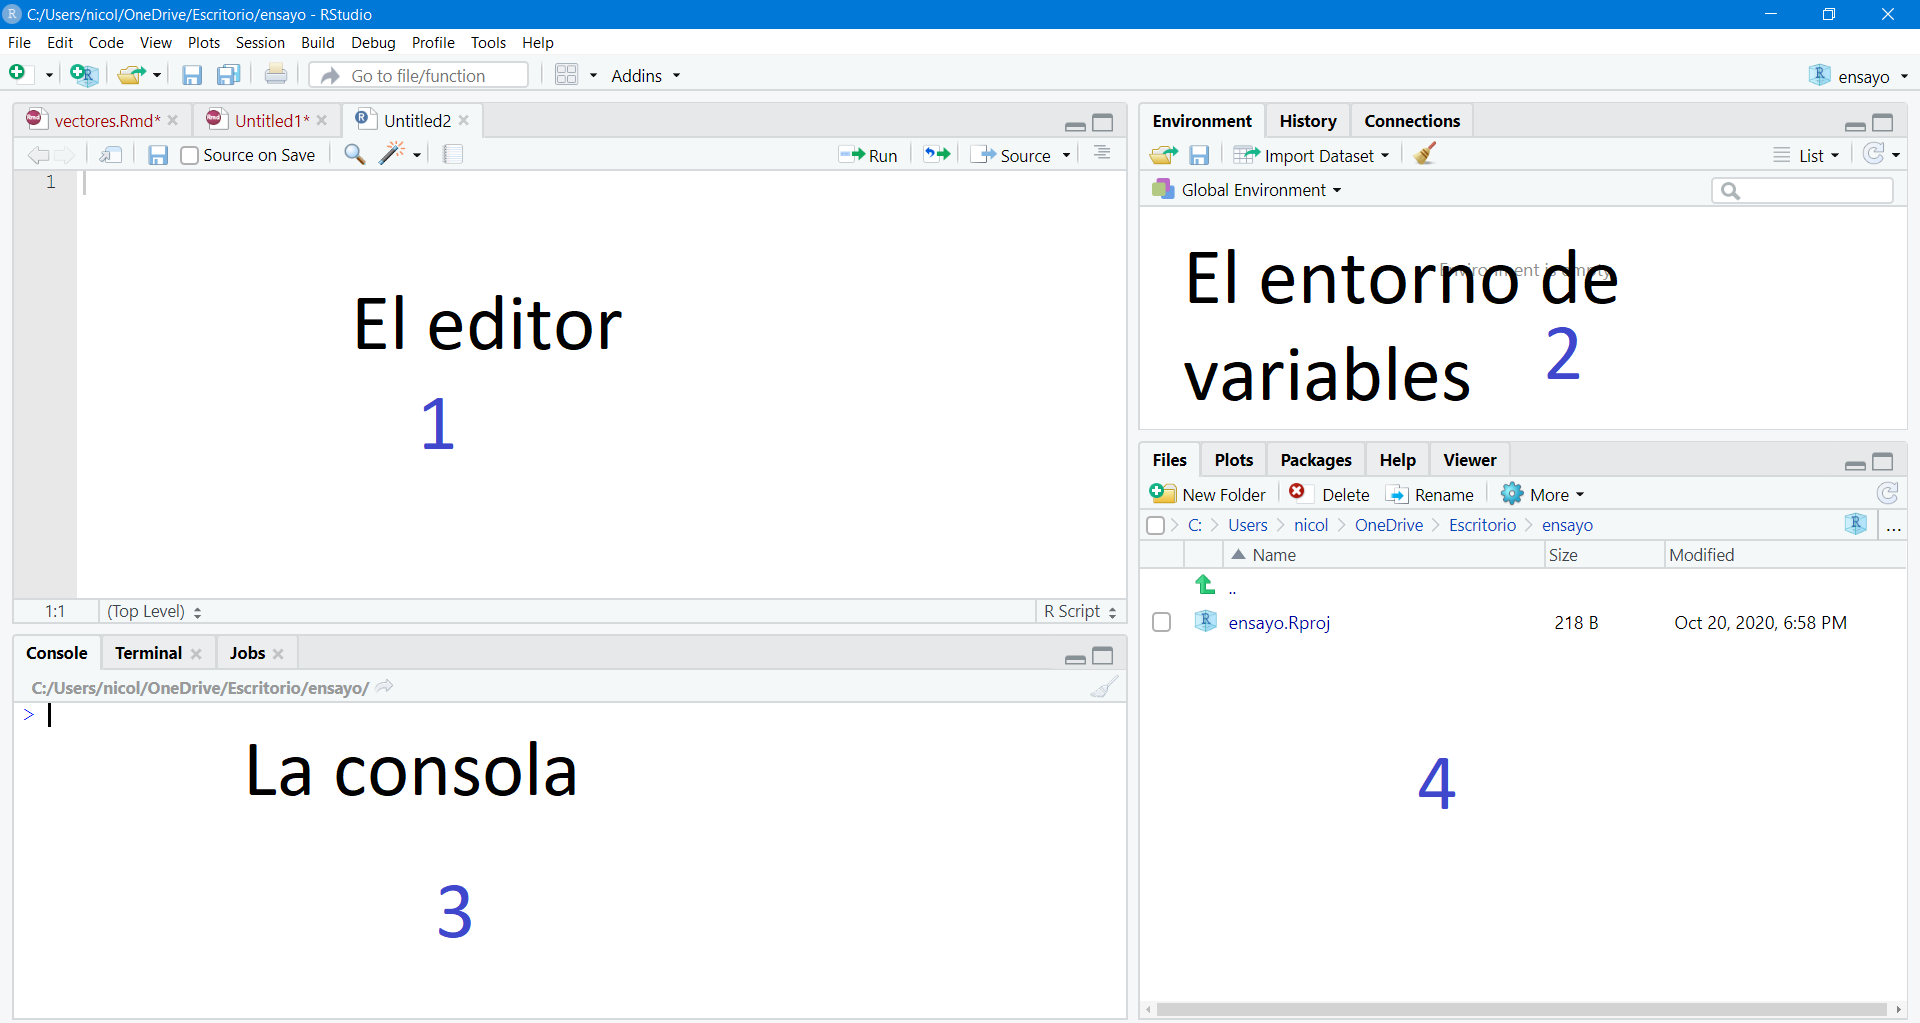Viewport: 1920px width, 1023px height.
Task: Clear the workspace with the broom icon
Action: (1424, 154)
